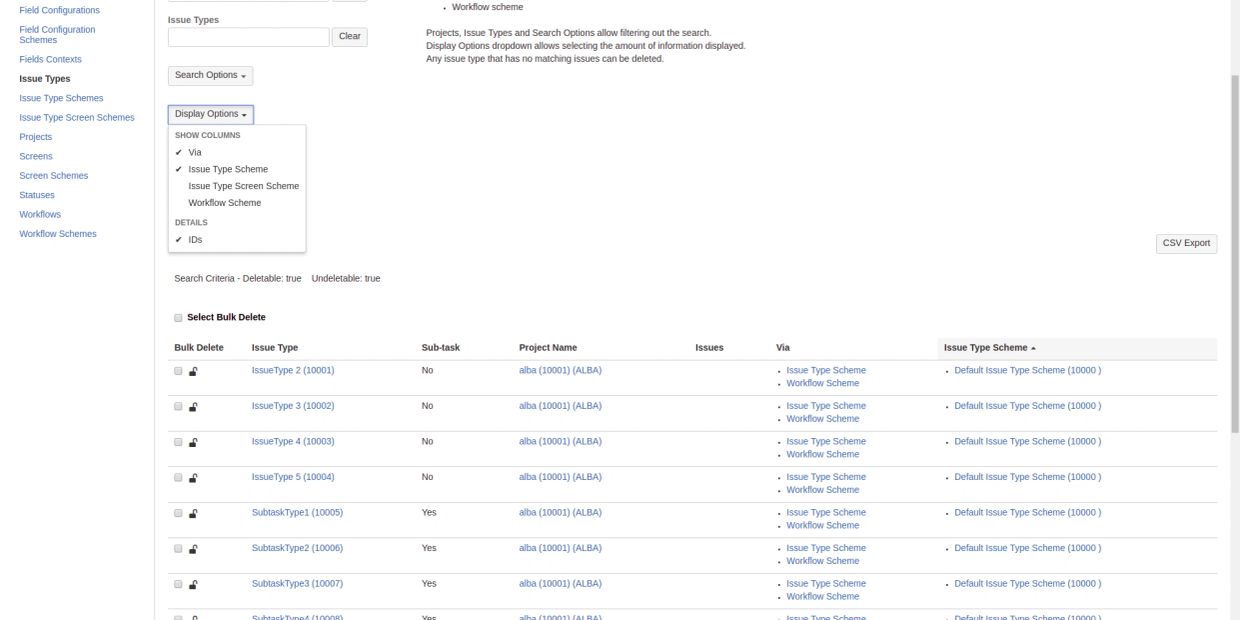Click the Via column header
1240x620 pixels.
coord(783,348)
